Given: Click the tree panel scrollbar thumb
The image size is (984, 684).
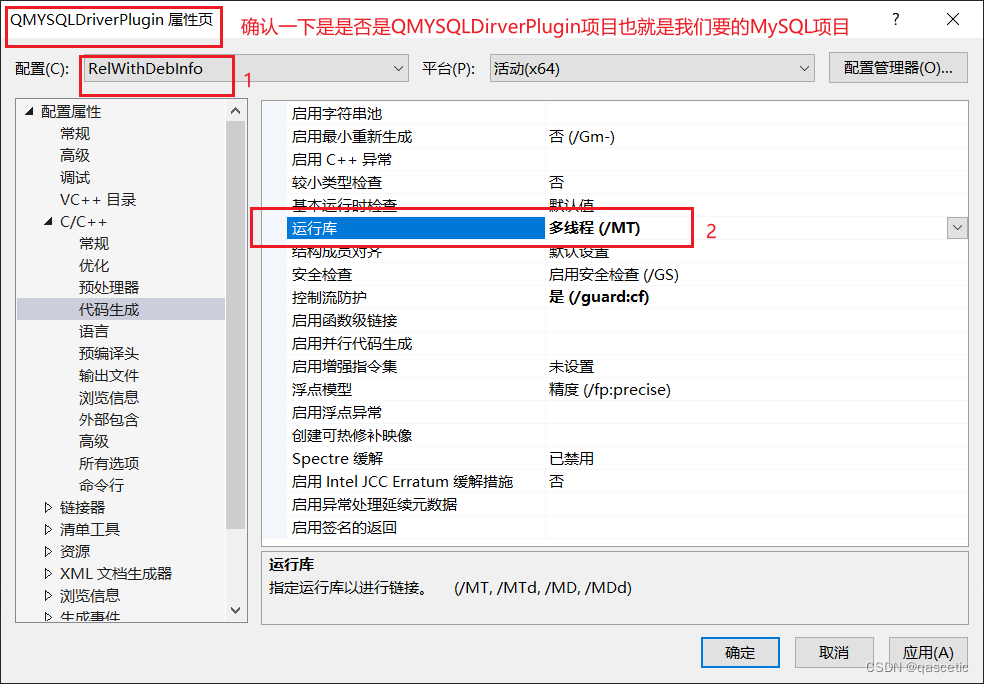Looking at the screenshot, I should pos(235,325).
